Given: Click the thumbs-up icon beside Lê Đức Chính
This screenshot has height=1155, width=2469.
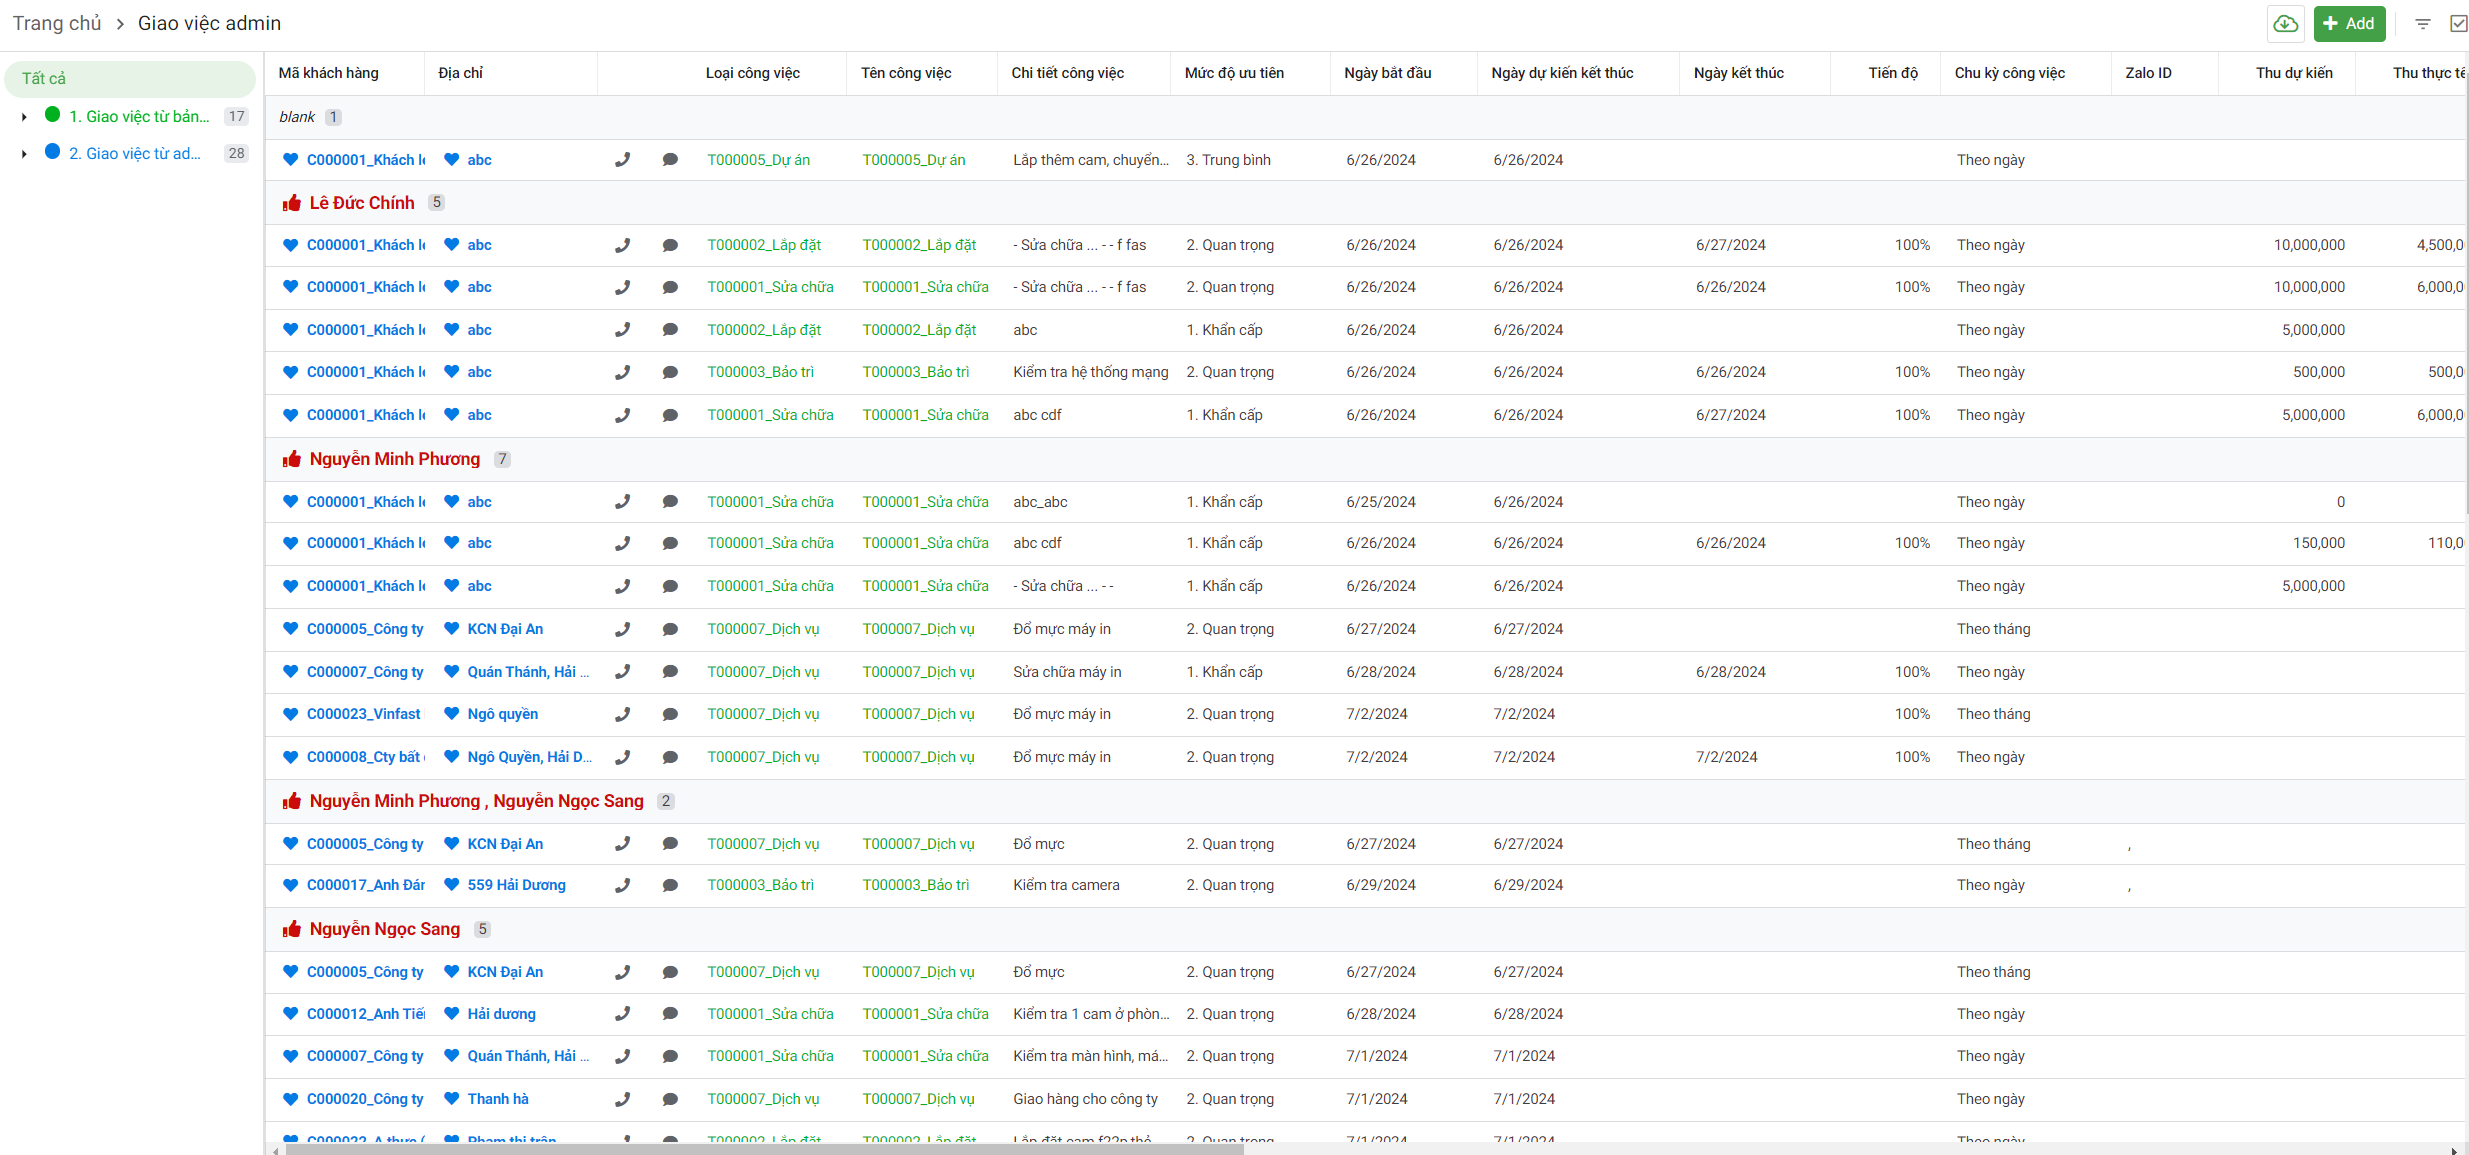Looking at the screenshot, I should (292, 203).
